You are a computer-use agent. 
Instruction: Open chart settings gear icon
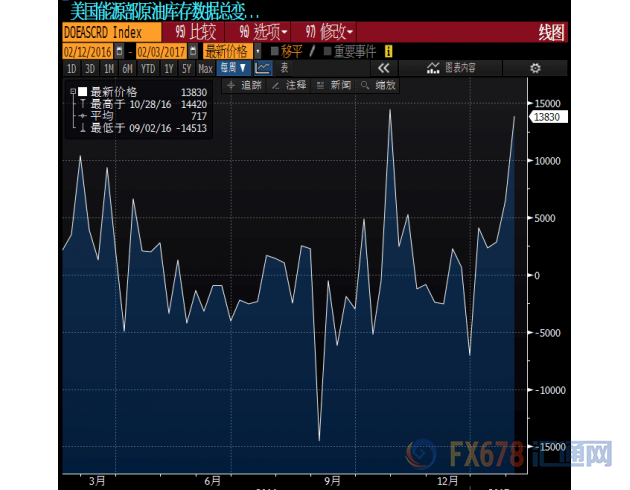[535, 68]
